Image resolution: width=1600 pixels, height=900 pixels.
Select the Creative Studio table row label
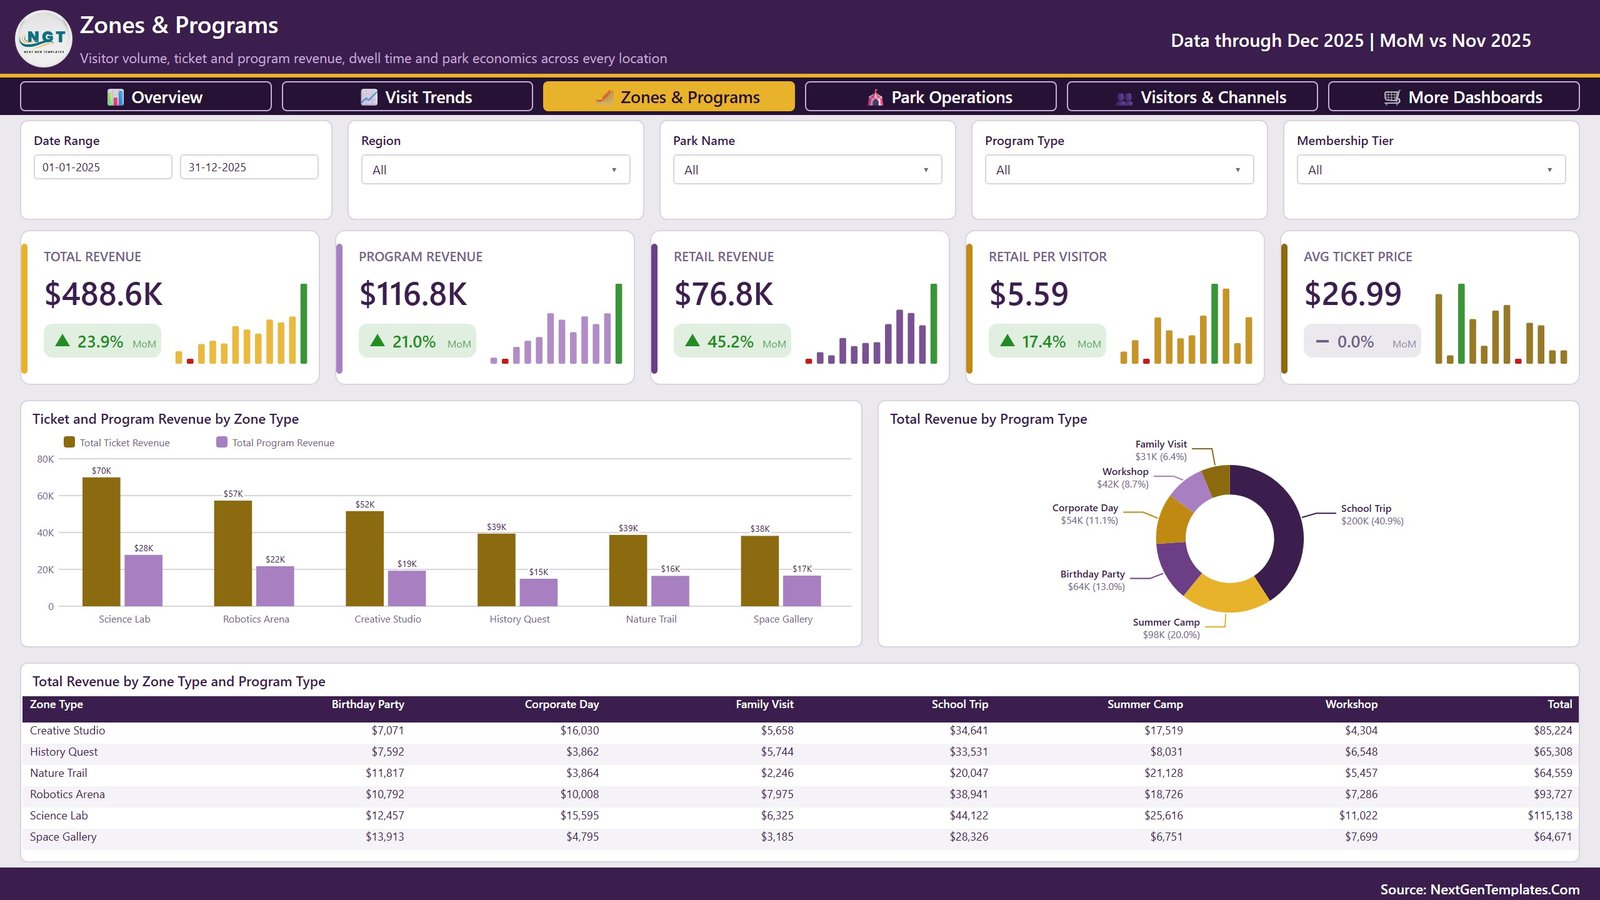[67, 731]
